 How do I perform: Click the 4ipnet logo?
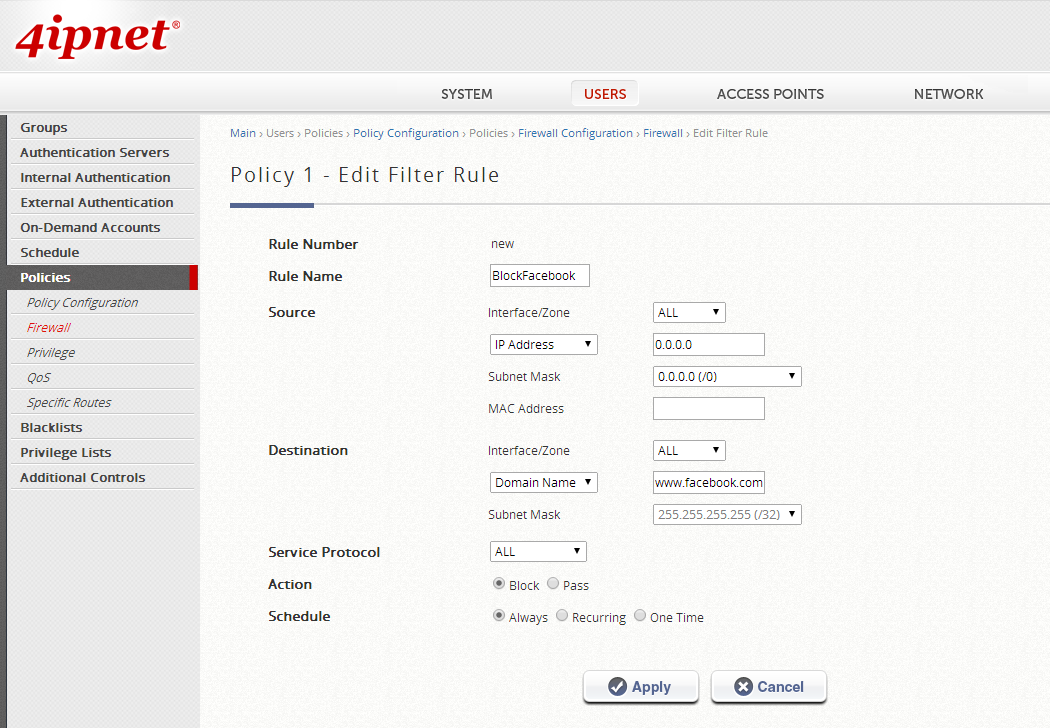coord(97,37)
